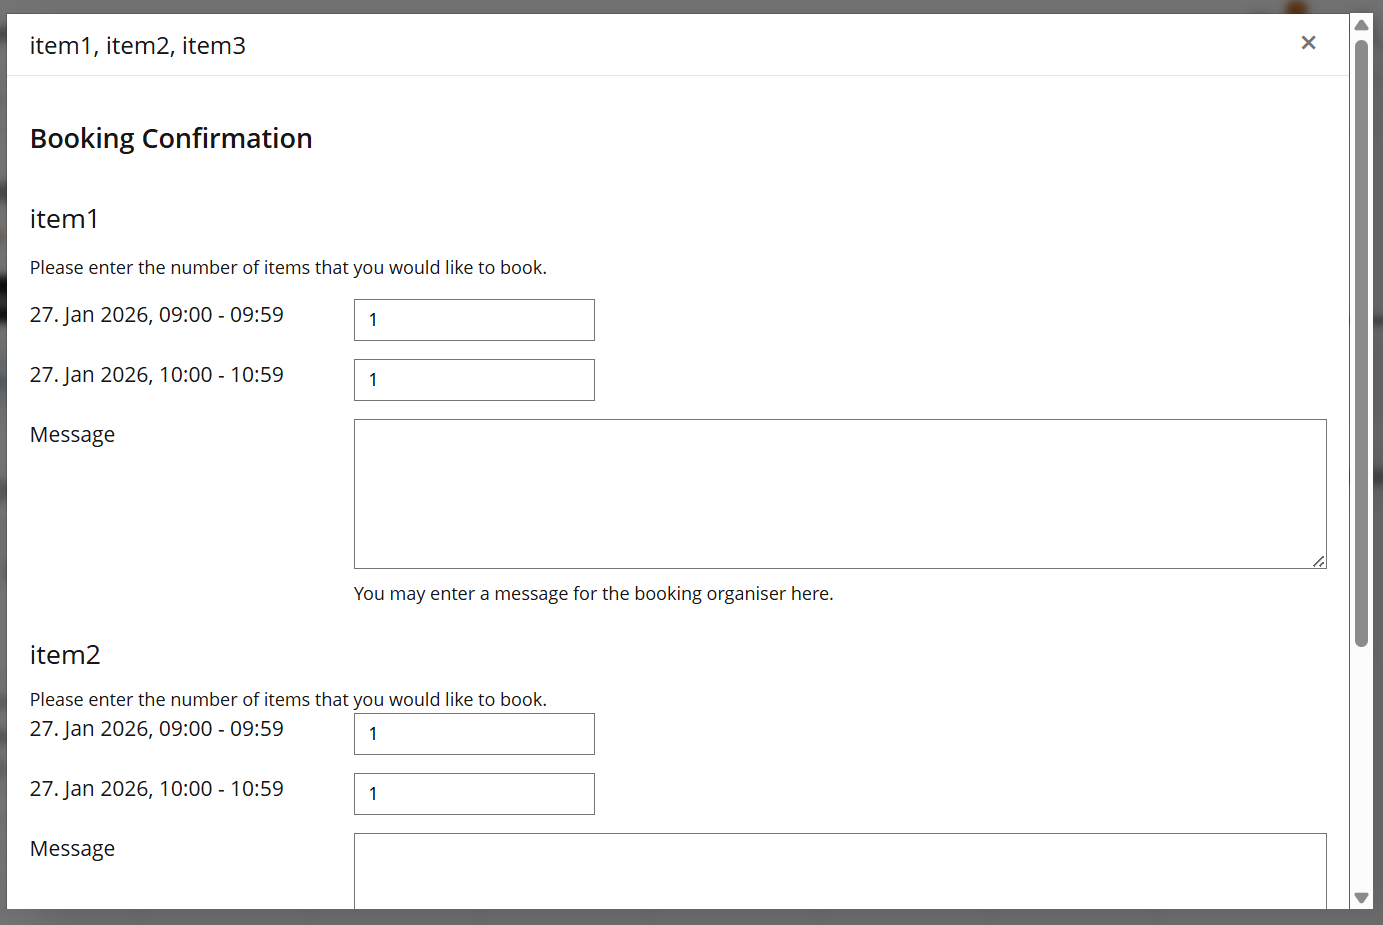The image size is (1383, 925).
Task: Click item1's 09:00 - 09:59 time slot label
Action: [x=157, y=315]
